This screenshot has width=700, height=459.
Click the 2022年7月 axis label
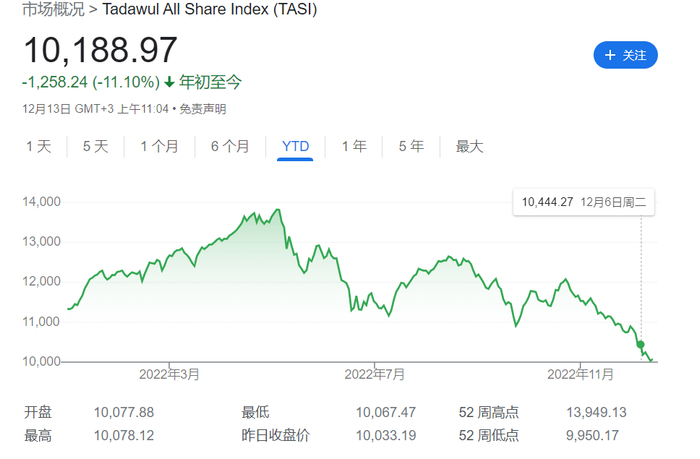375,374
